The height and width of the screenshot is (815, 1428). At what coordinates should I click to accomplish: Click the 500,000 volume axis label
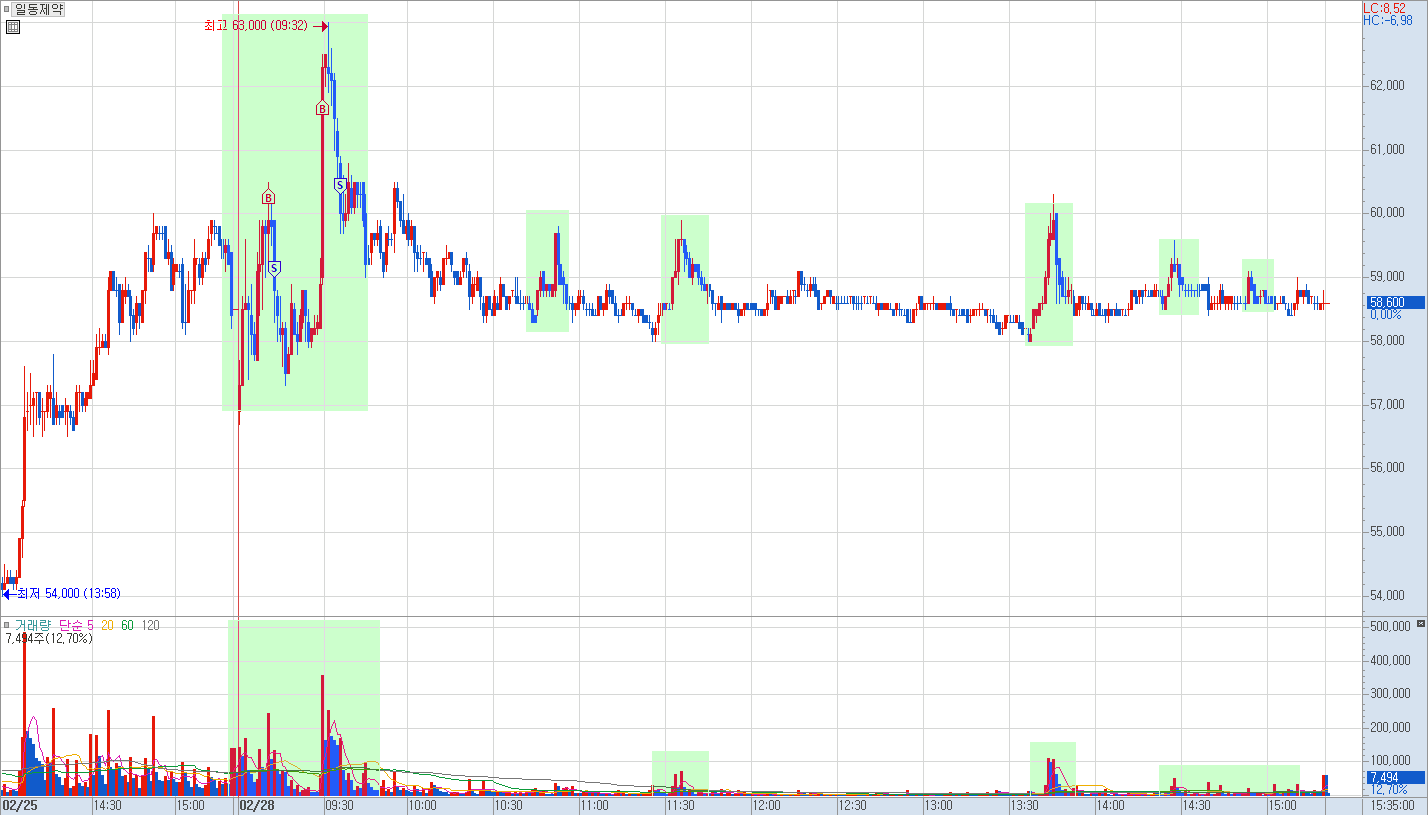point(1391,626)
